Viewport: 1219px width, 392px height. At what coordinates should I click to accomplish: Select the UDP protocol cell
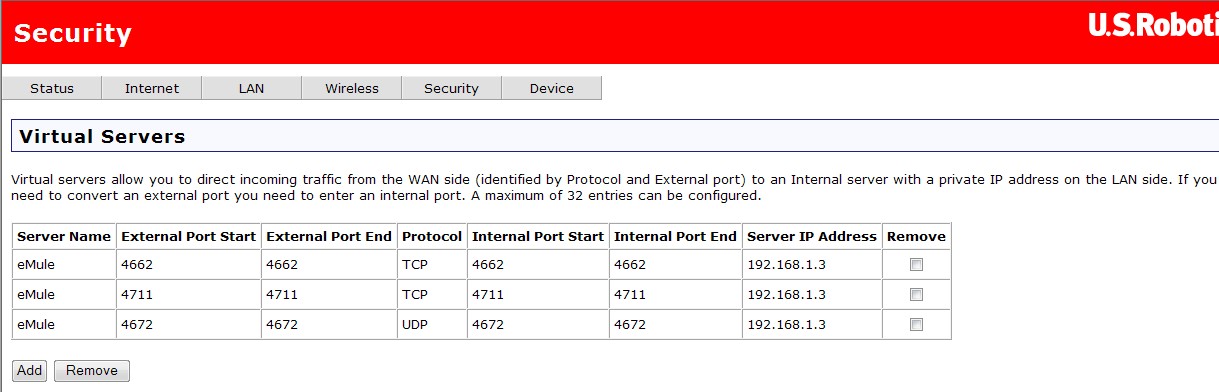click(432, 325)
